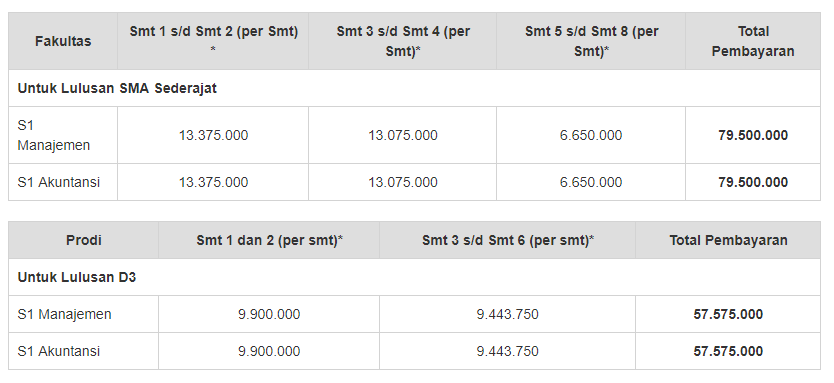Click the Smt 3 s/d Smt 4 header
834x383 pixels.
pos(403,41)
